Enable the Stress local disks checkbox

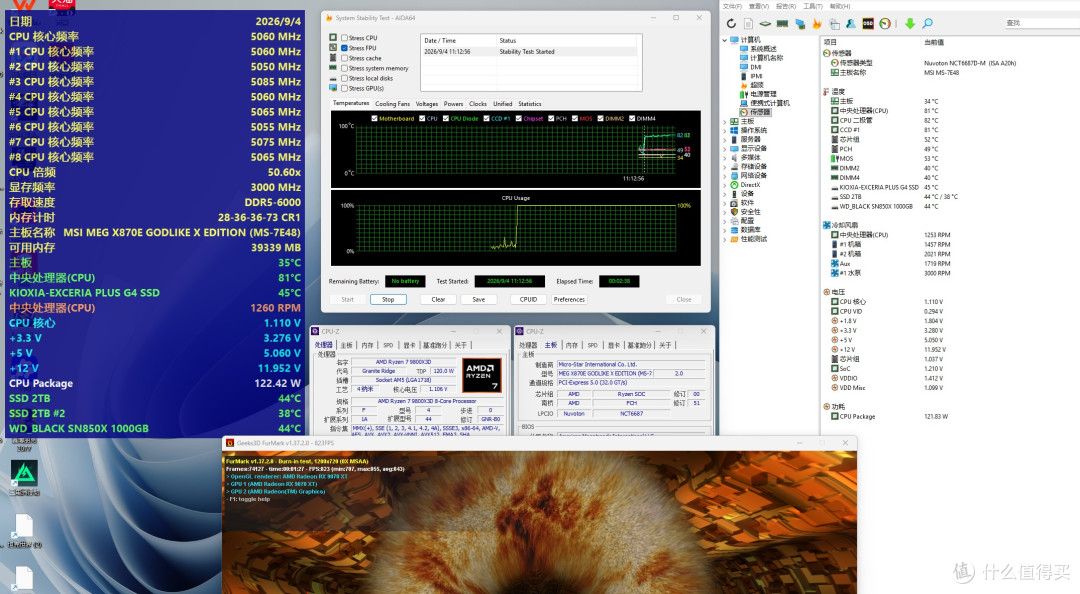tap(344, 79)
